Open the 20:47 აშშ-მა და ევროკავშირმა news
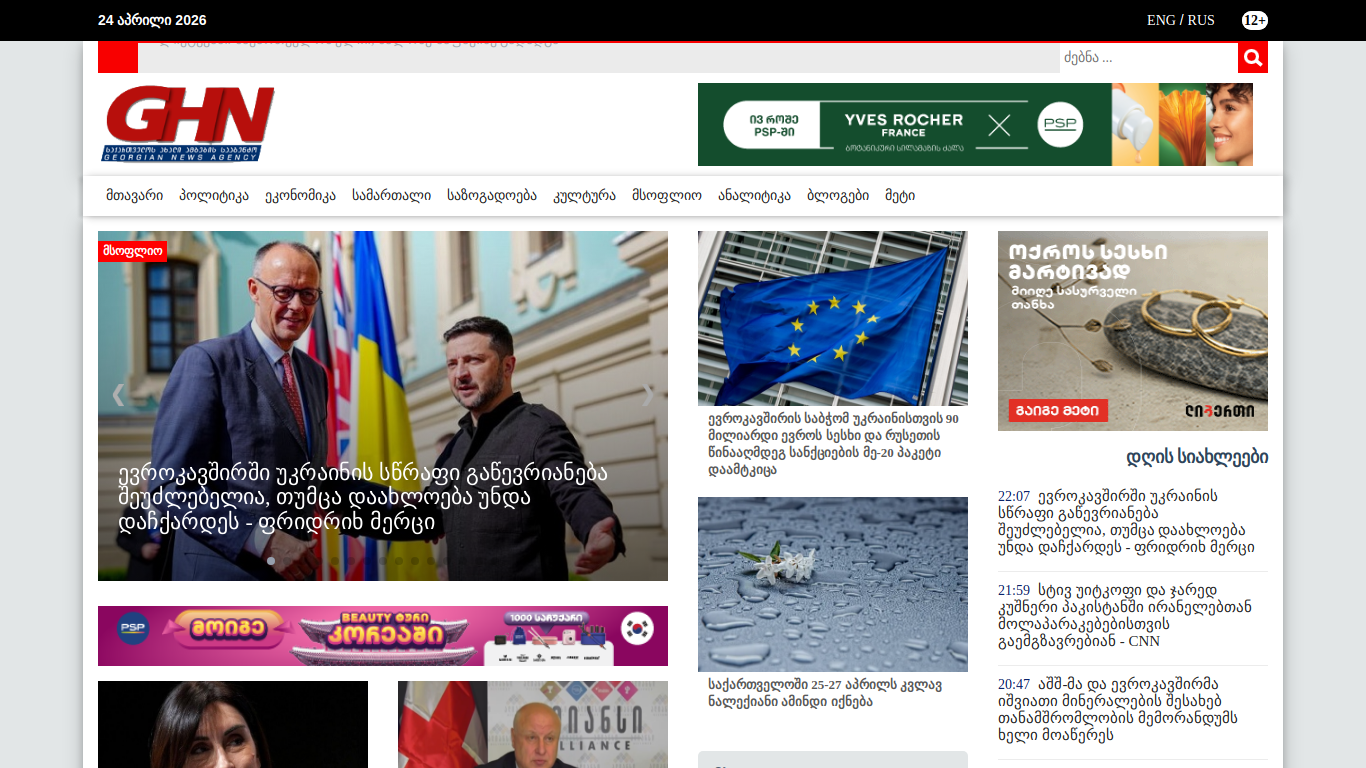 1118,710
